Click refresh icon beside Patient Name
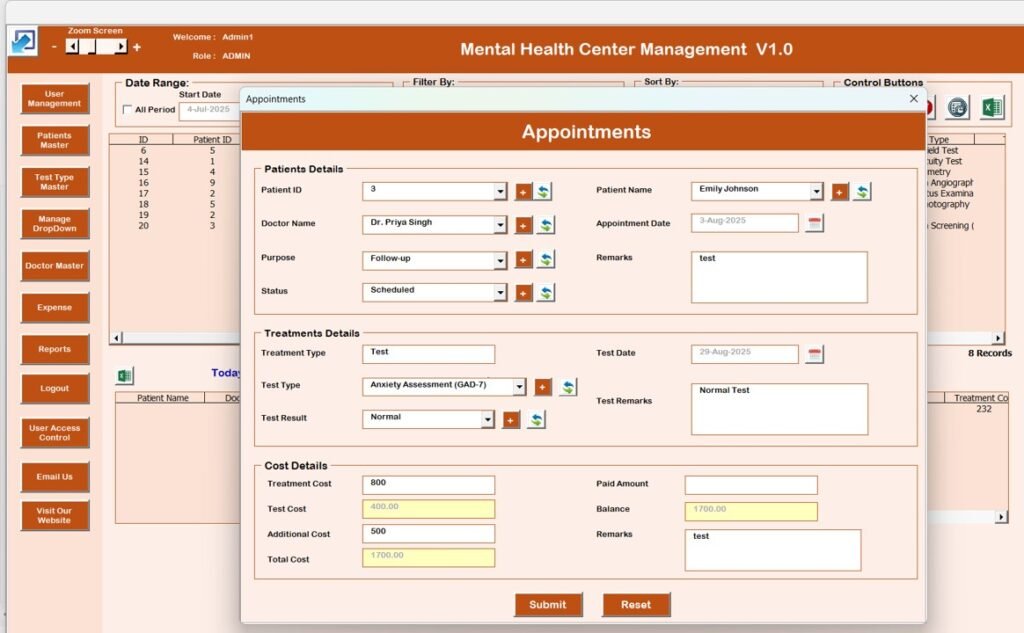The width and height of the screenshot is (1024, 633). [x=862, y=192]
